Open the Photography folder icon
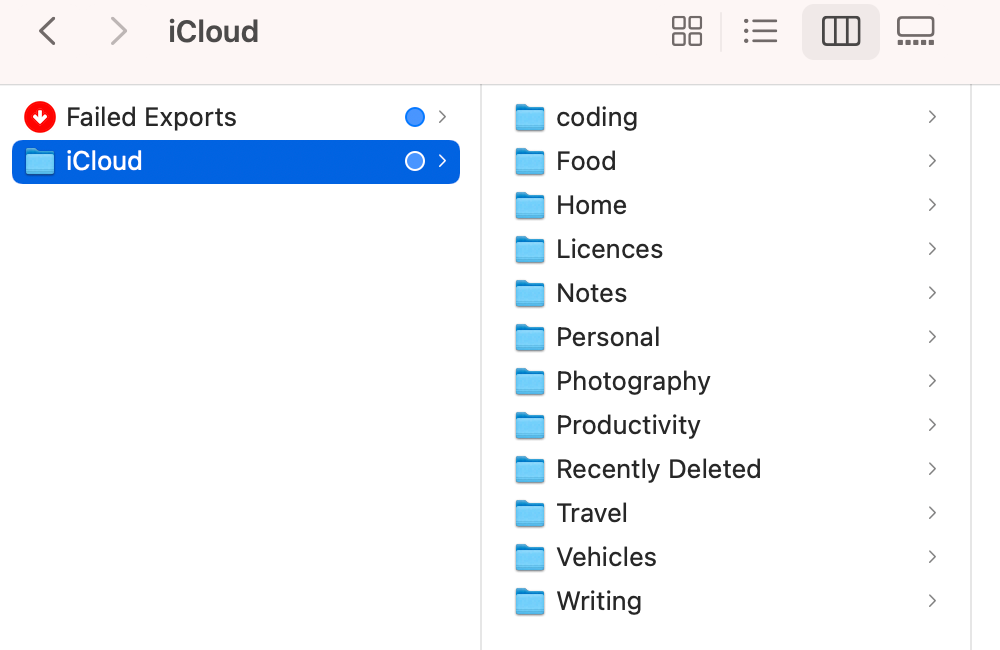This screenshot has width=1000, height=650. (x=529, y=381)
